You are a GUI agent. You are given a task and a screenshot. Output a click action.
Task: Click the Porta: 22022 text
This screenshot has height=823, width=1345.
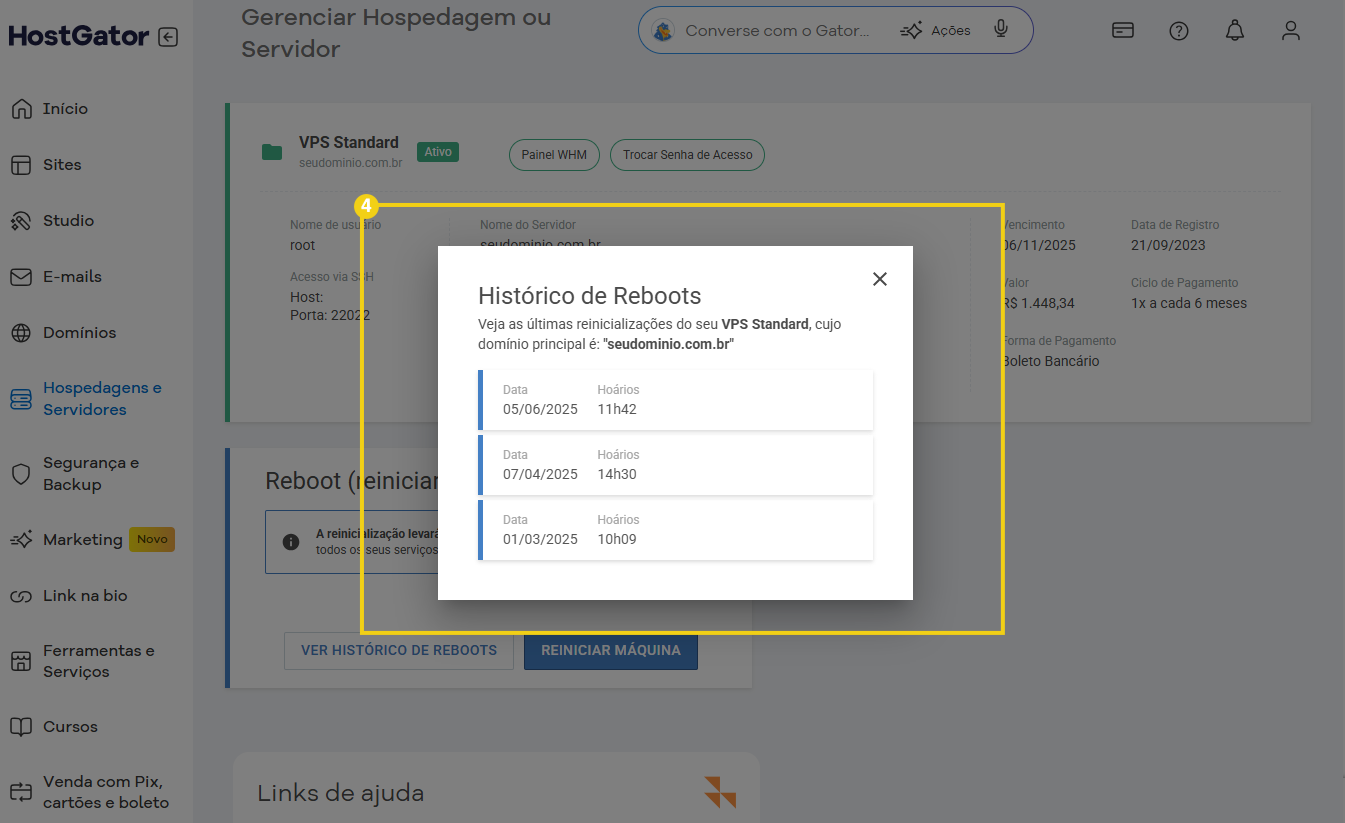(x=330, y=315)
